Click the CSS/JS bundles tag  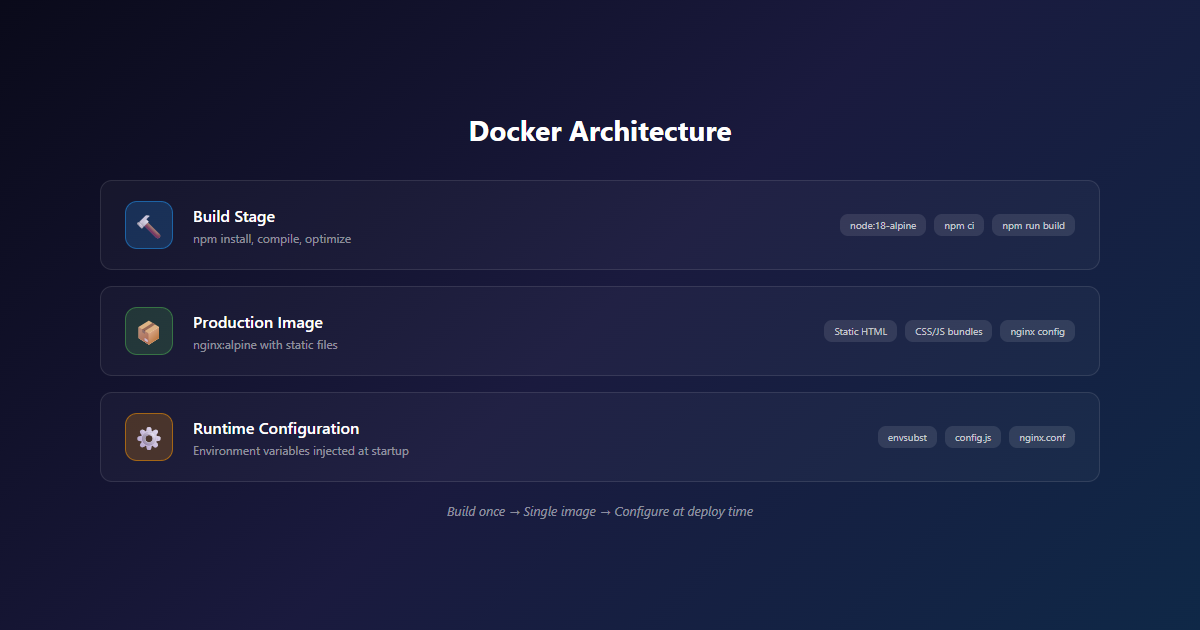pos(949,331)
